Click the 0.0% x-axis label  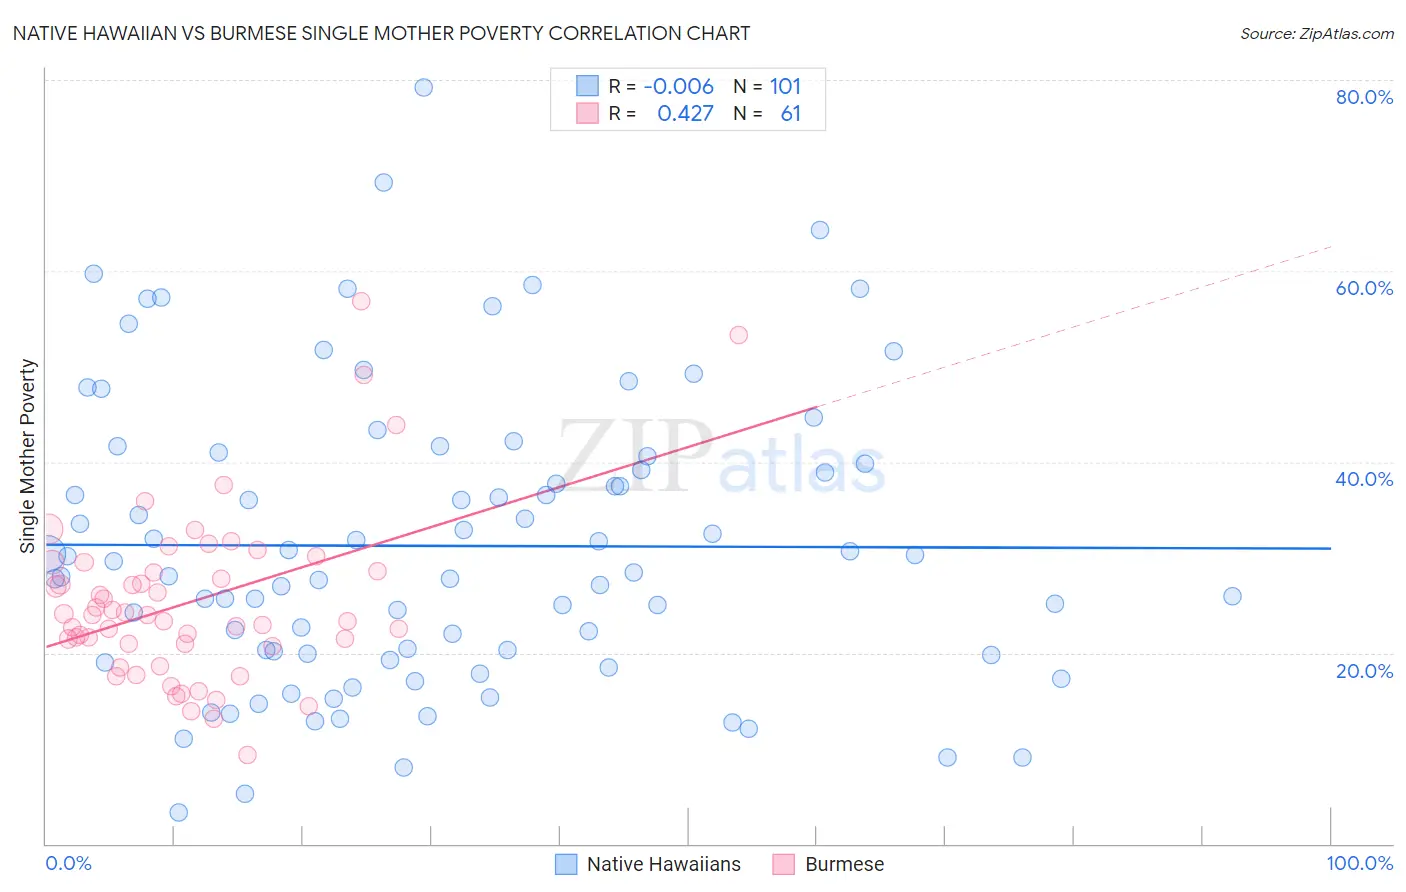click(68, 863)
